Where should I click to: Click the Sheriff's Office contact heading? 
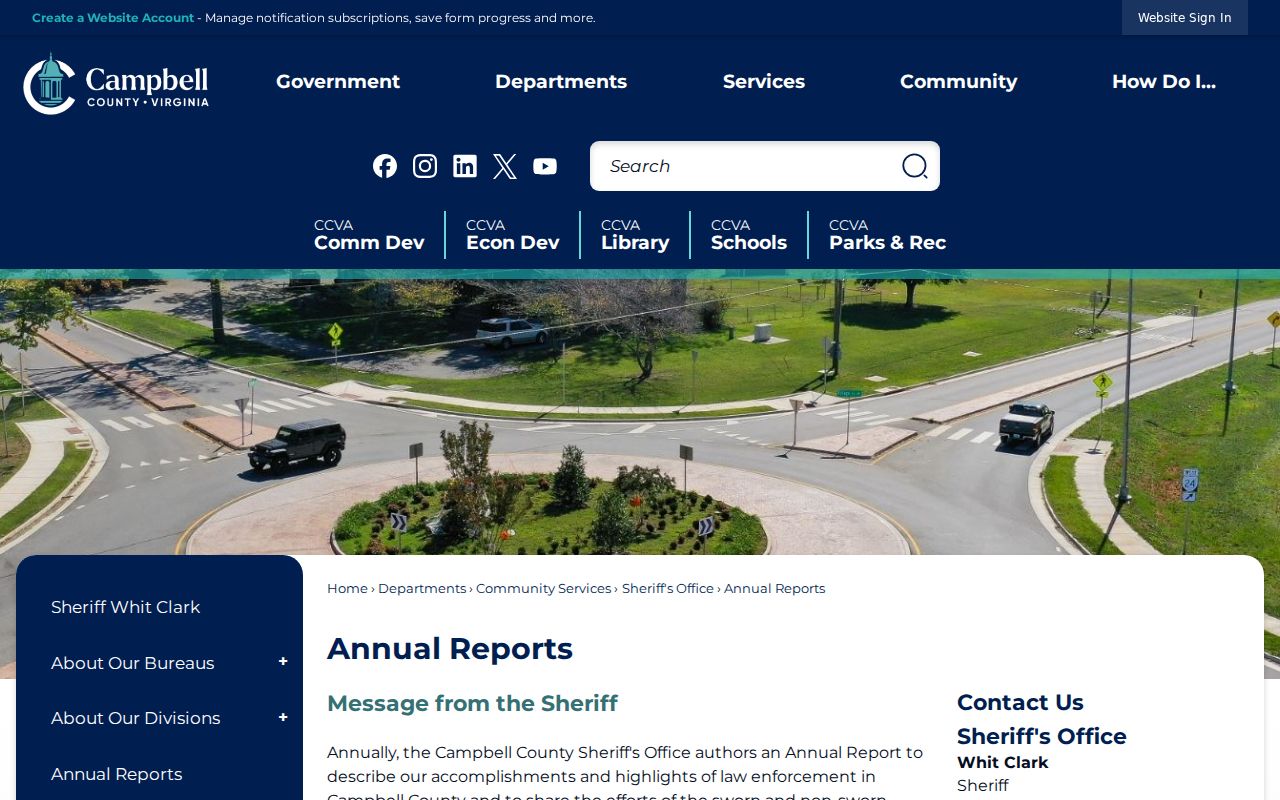1042,736
